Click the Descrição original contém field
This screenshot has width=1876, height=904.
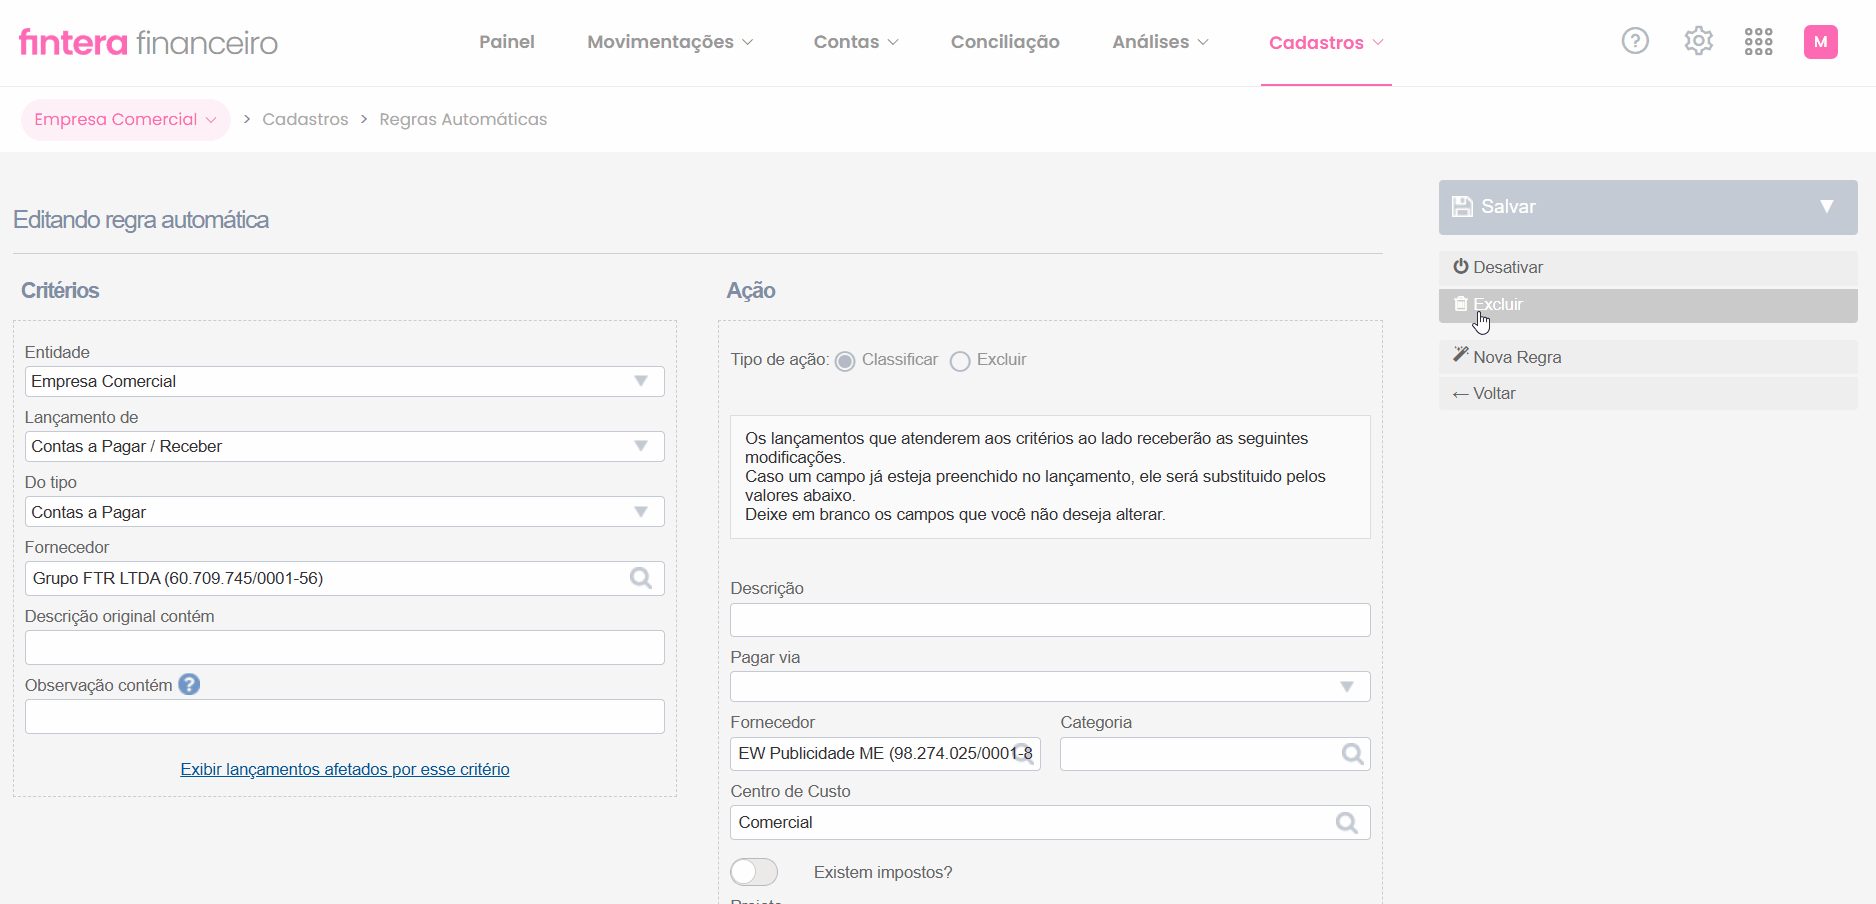click(344, 647)
